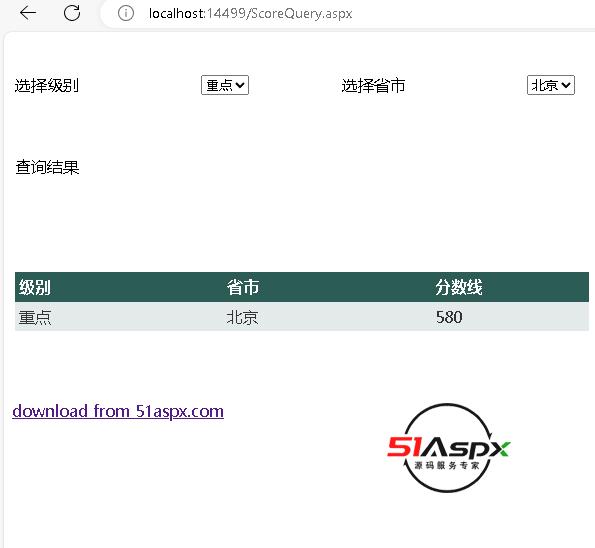Click the chevron arrow of 北京 select
The width and height of the screenshot is (595, 548).
point(565,85)
